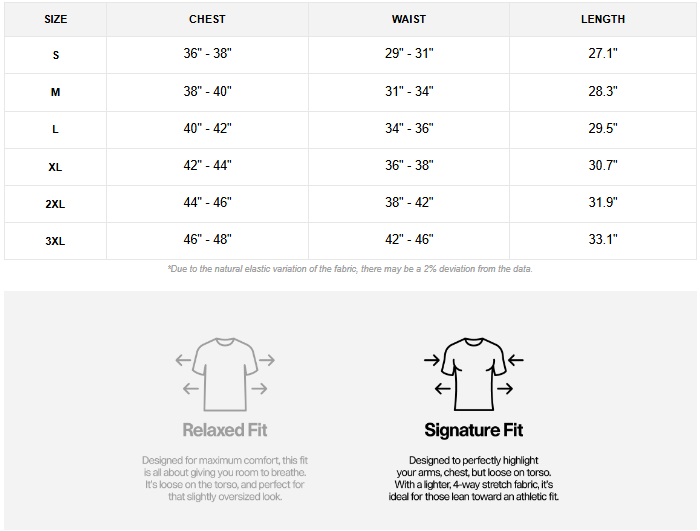The width and height of the screenshot is (700, 531).
Task: Select the Relaxed Fit heading
Action: [x=225, y=430]
